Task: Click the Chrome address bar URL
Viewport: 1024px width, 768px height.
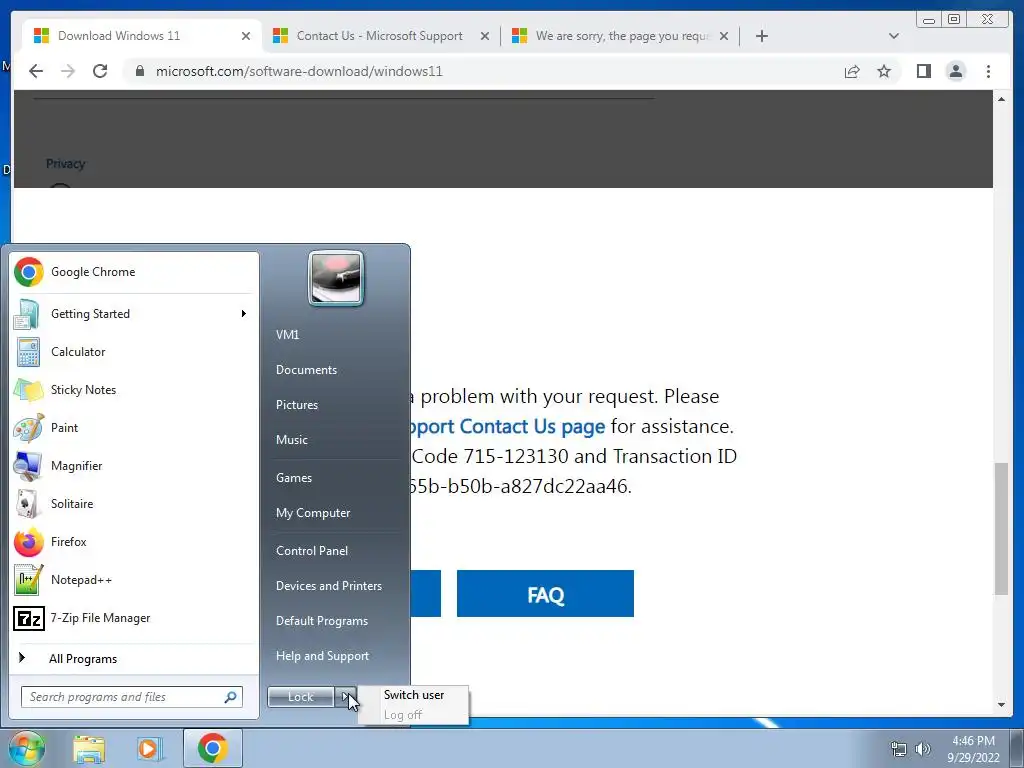Action: (x=299, y=71)
